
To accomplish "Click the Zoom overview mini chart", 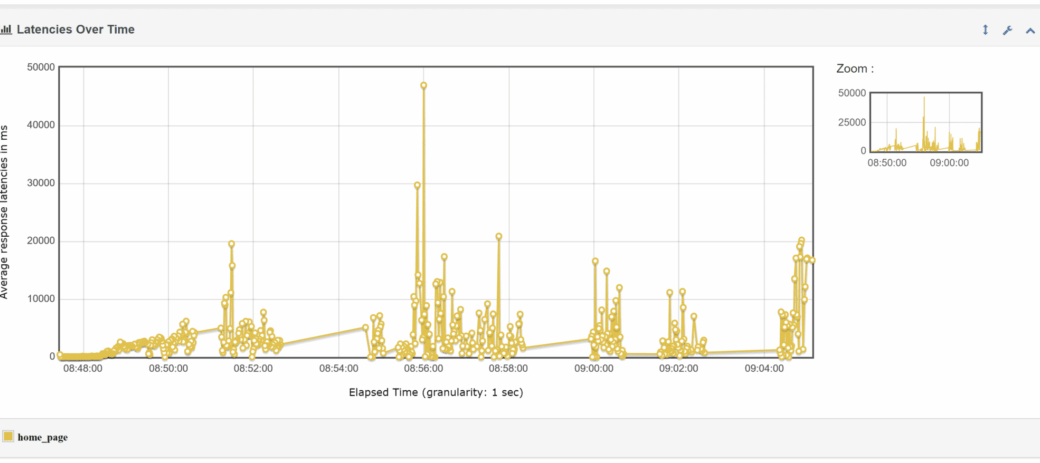I will (x=925, y=121).
